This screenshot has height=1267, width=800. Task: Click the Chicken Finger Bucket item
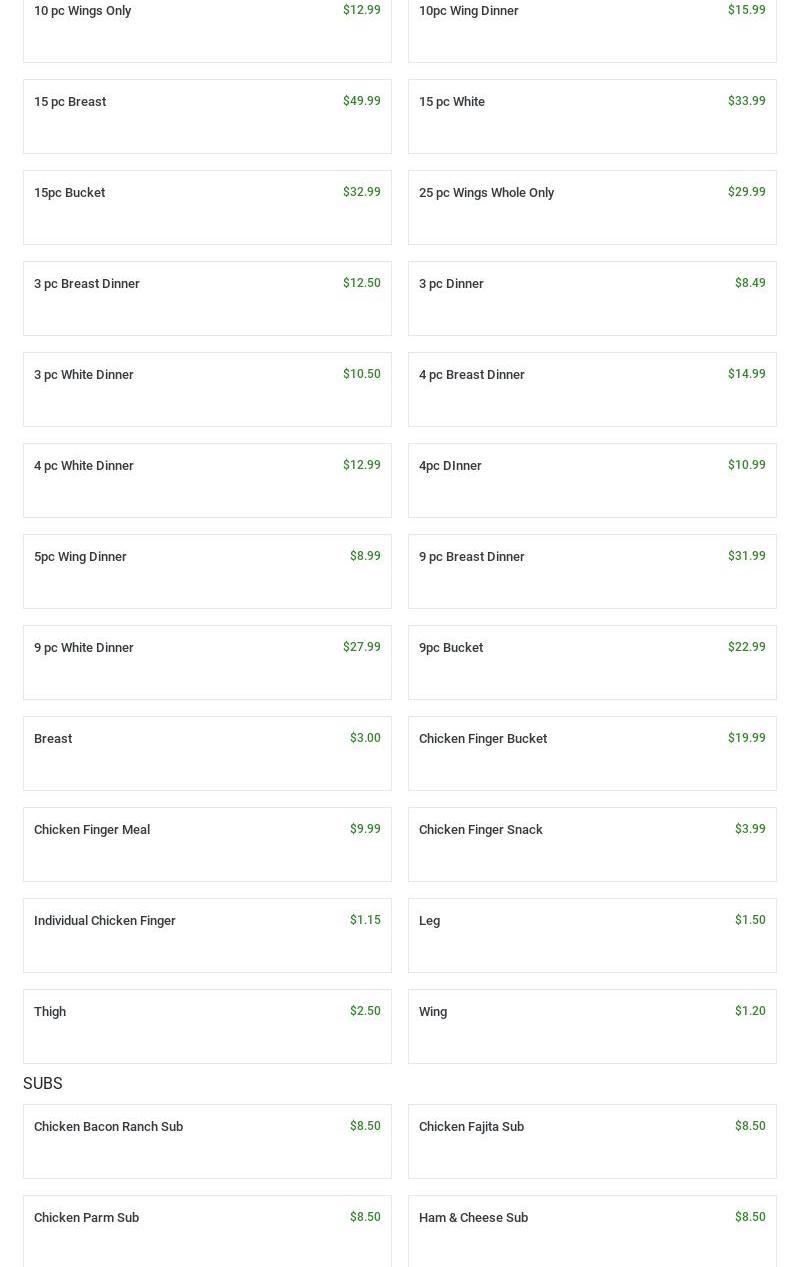pos(592,753)
